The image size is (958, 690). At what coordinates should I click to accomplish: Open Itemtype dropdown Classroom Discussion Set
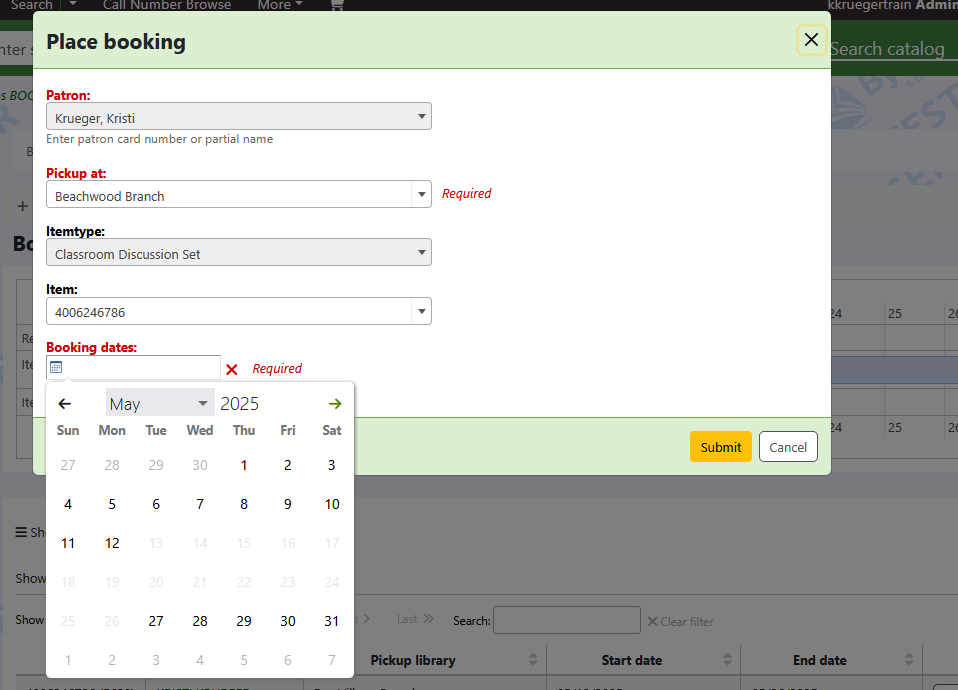pyautogui.click(x=239, y=254)
